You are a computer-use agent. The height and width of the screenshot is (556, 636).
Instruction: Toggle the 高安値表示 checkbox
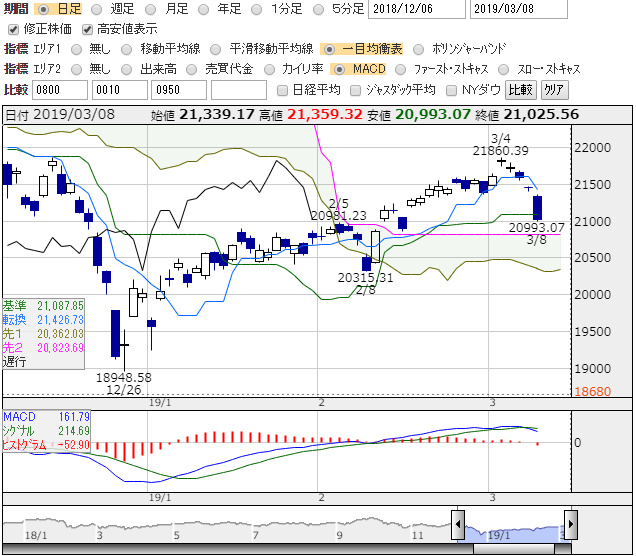87,29
